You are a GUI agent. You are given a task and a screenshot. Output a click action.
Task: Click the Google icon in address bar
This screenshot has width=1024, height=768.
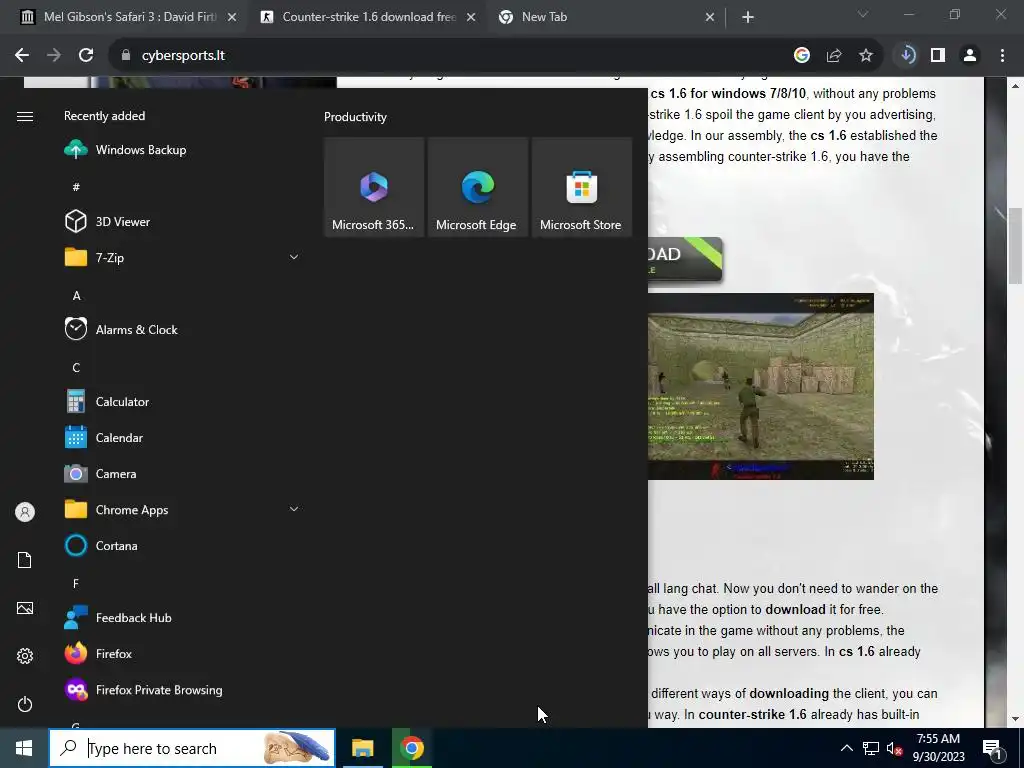click(802, 56)
